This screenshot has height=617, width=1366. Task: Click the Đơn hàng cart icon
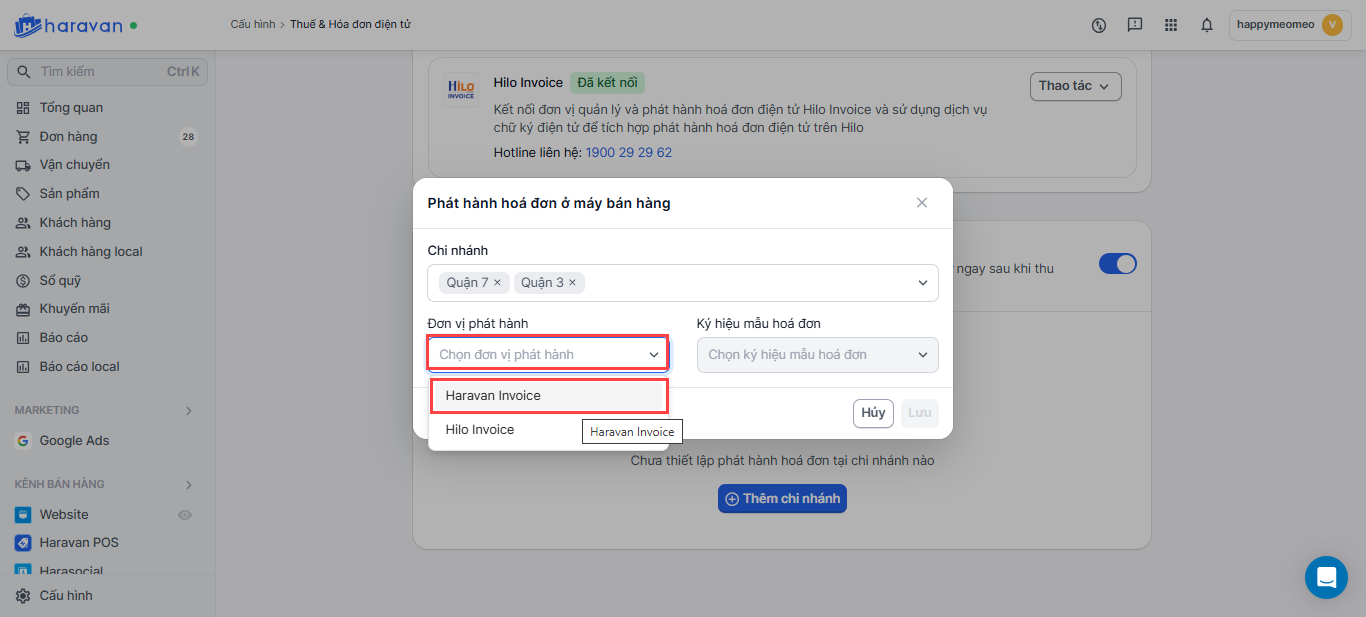(x=23, y=137)
